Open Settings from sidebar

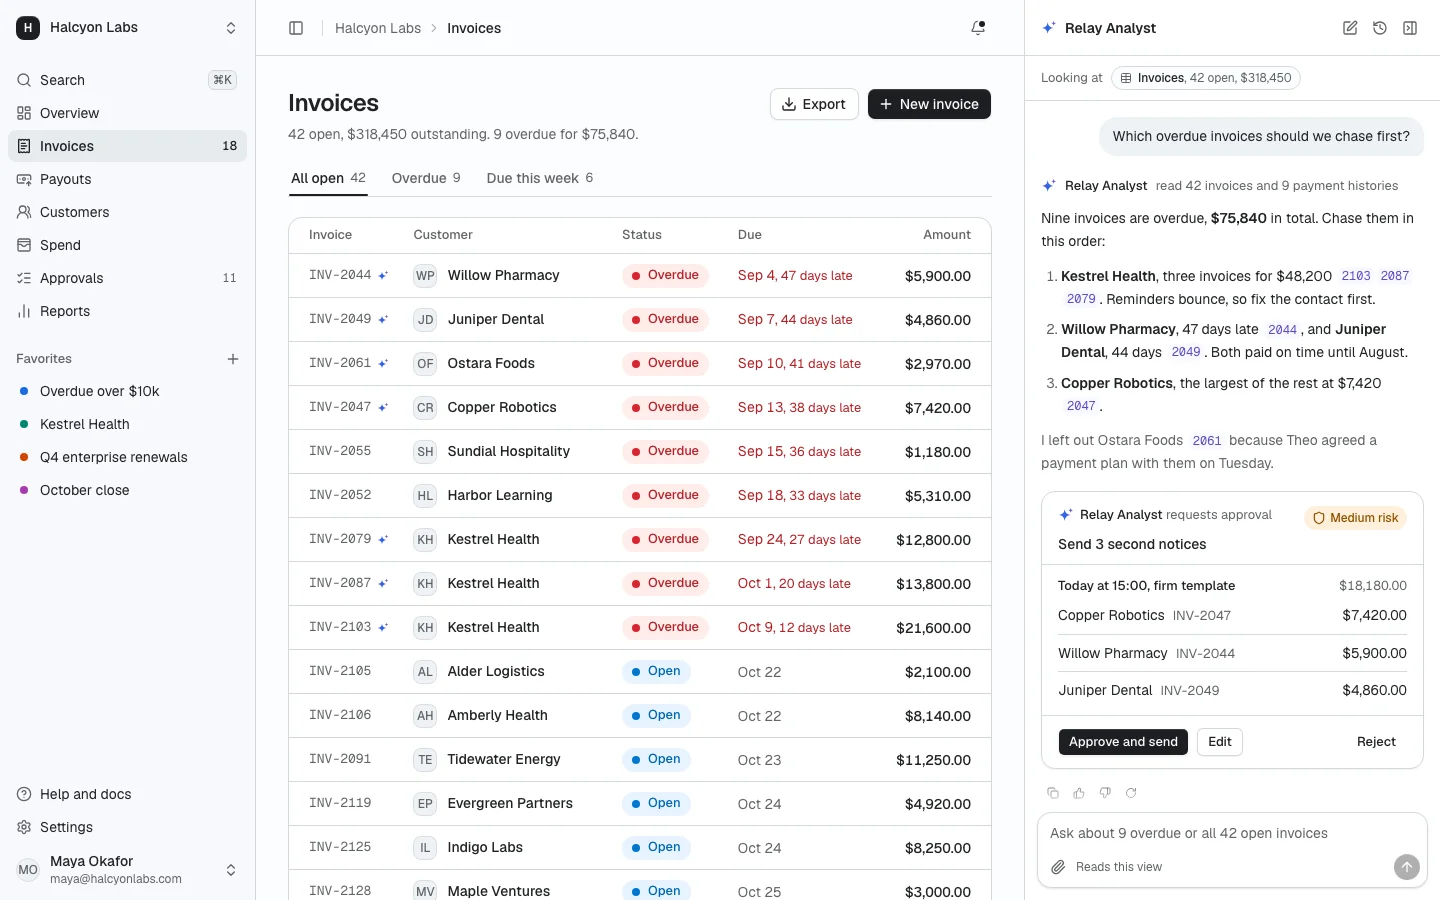click(x=127, y=827)
